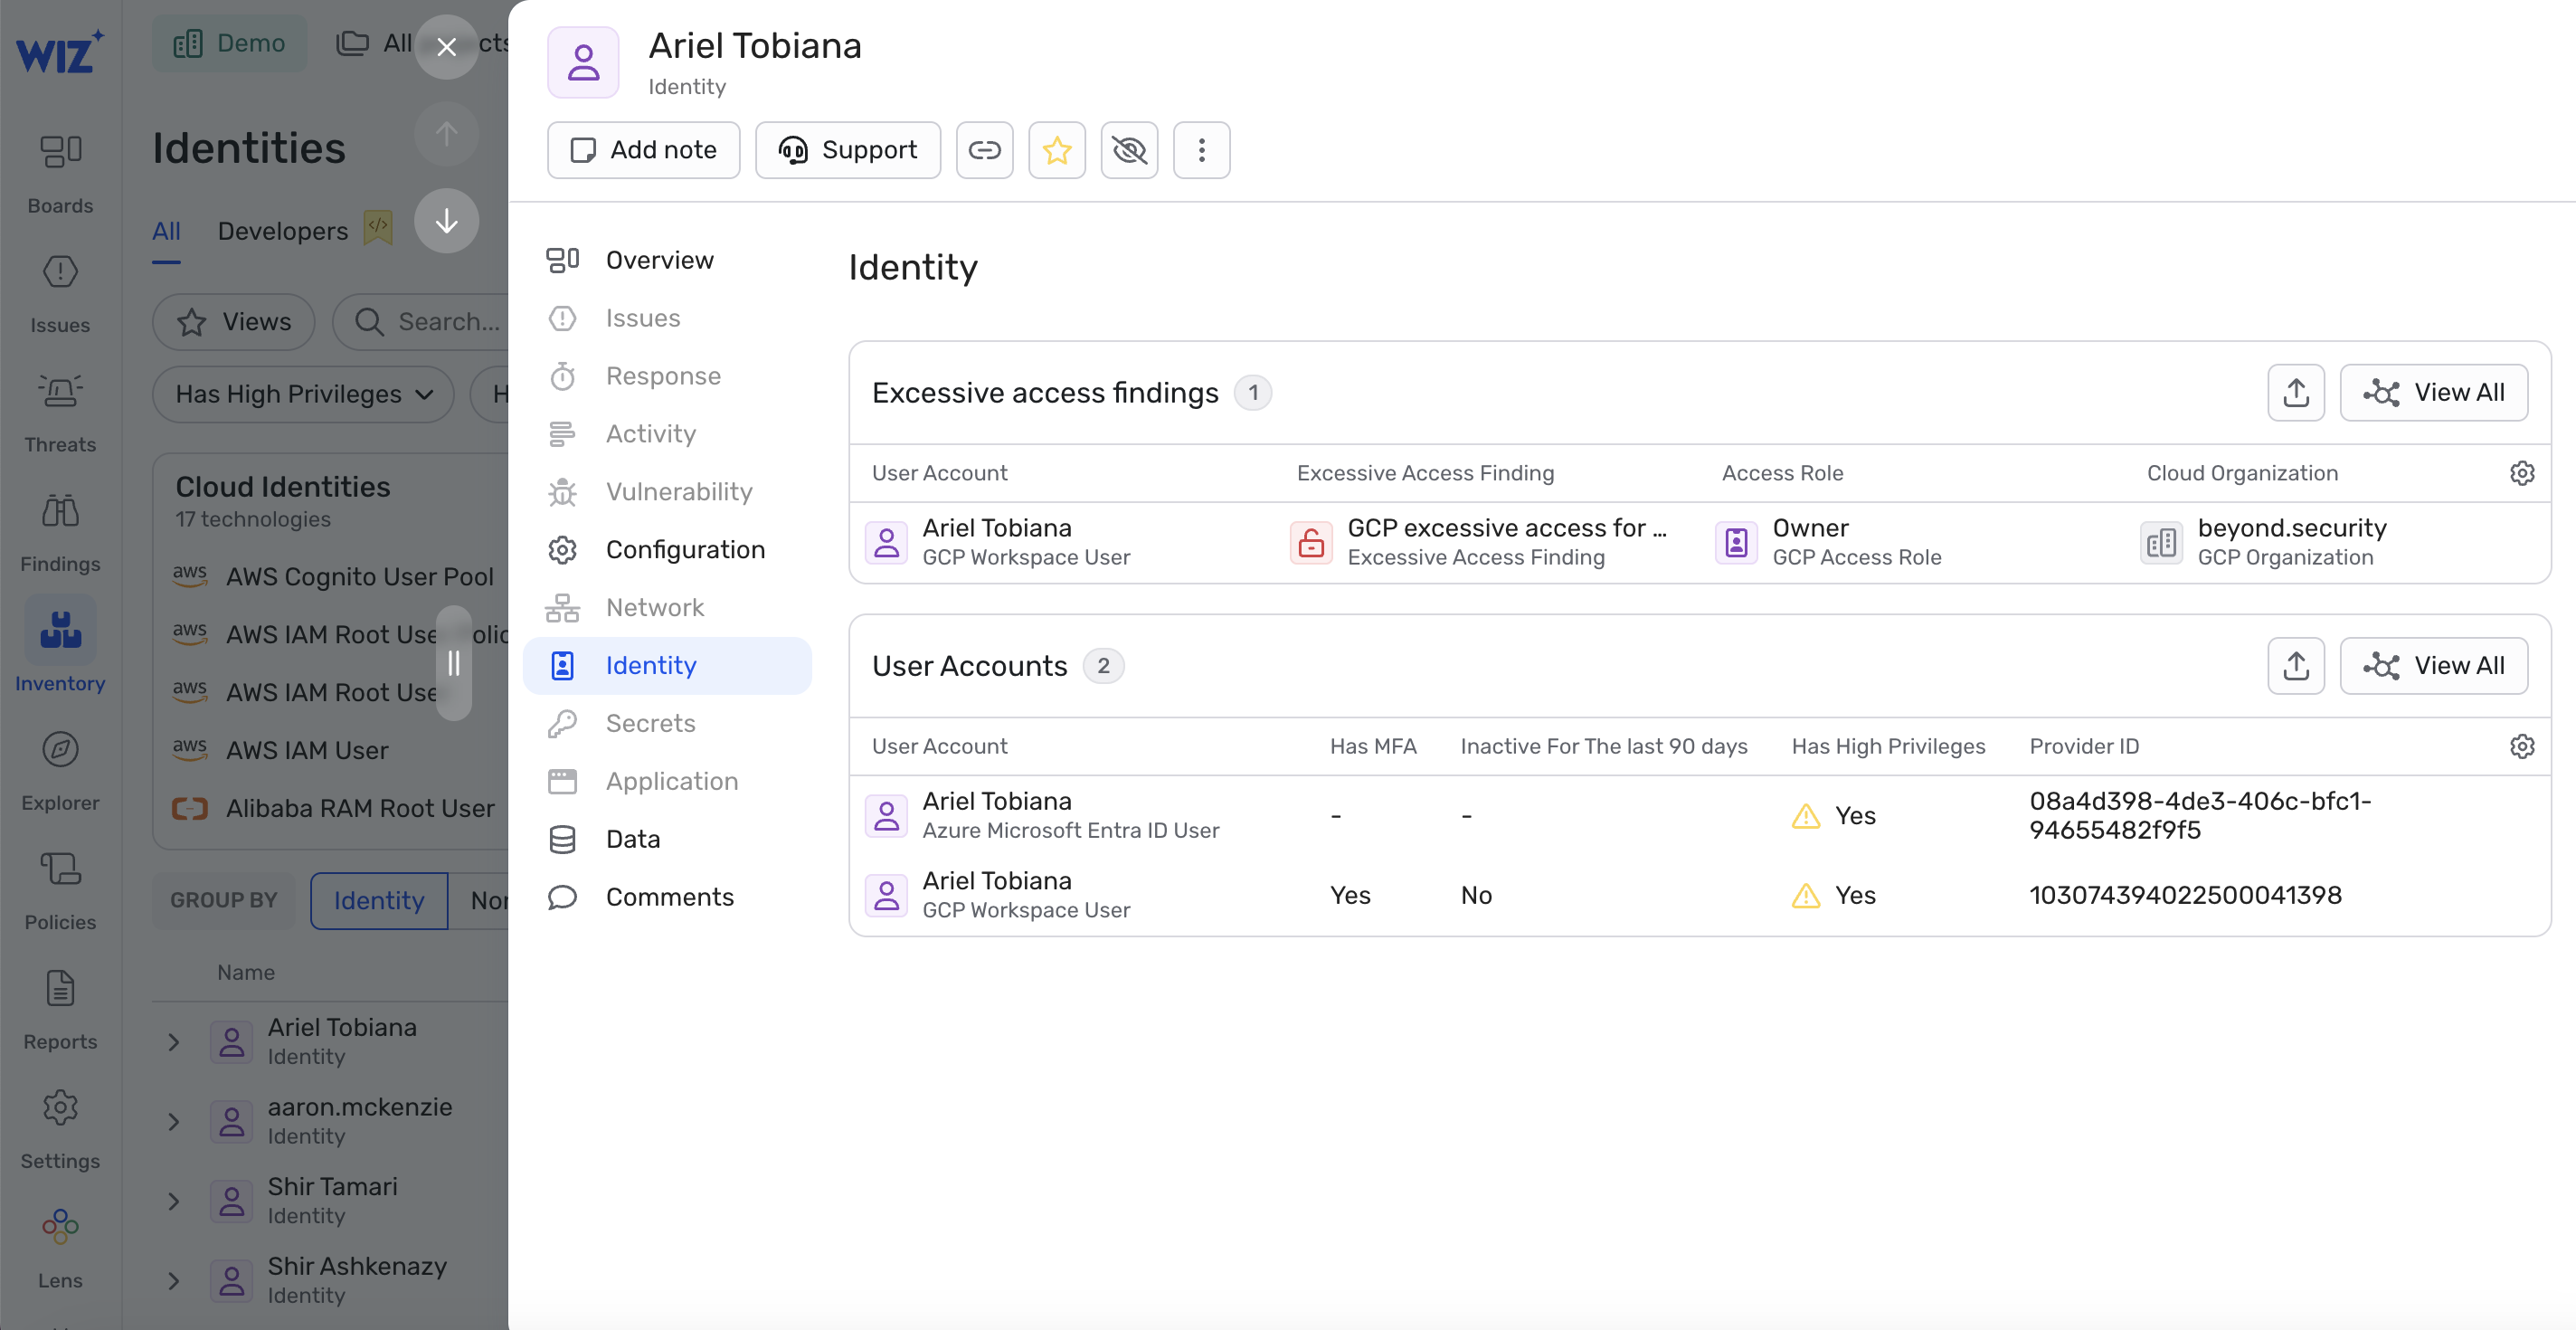Copy link to this identity
2576x1330 pixels.
point(984,150)
